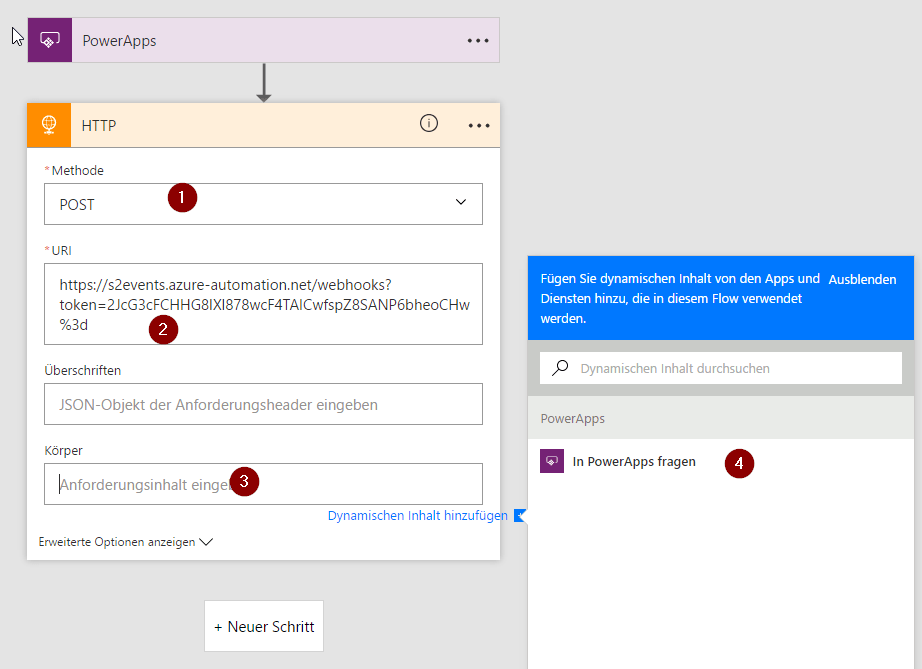922x669 pixels.
Task: Open the Methode POST dropdown
Action: point(263,204)
